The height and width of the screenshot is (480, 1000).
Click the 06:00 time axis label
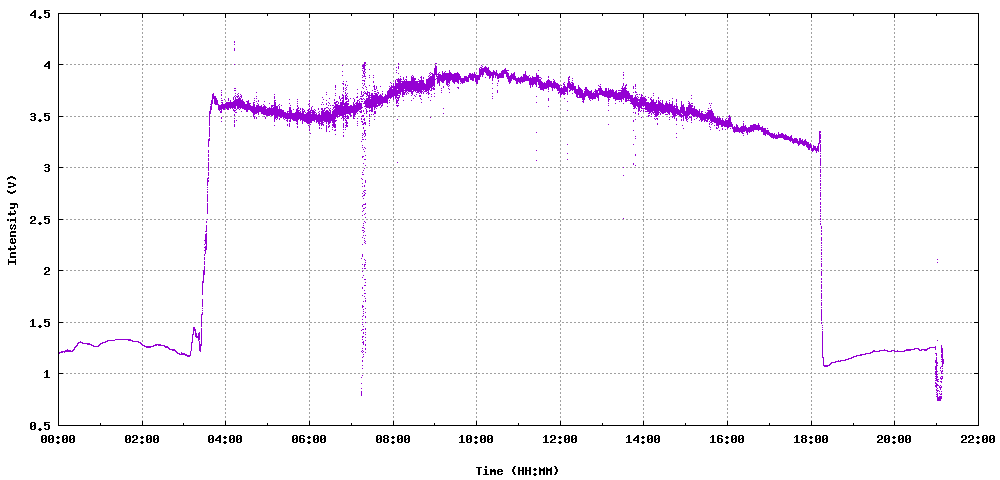[x=309, y=439]
